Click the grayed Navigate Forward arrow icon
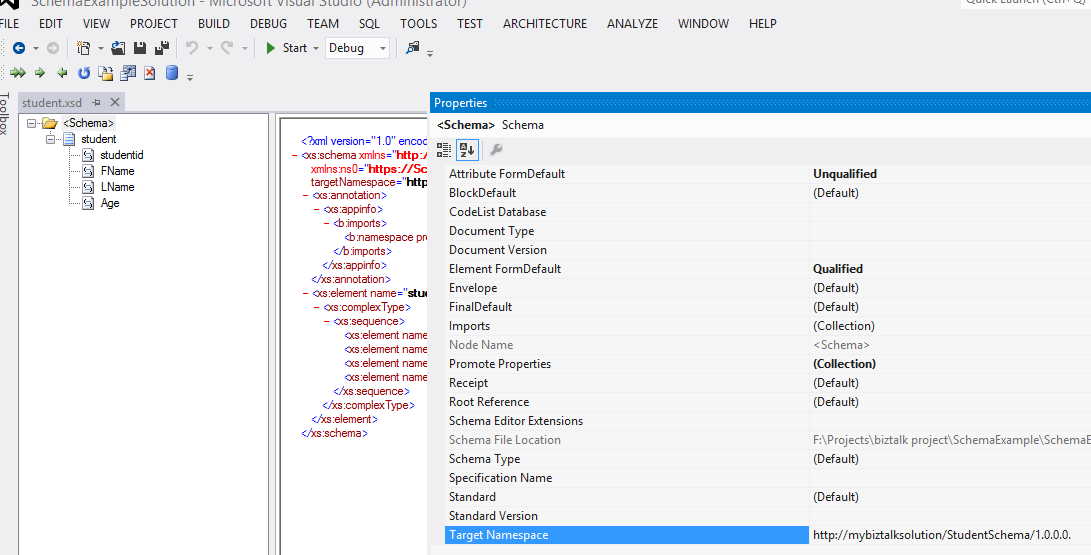The image size is (1091, 555). [x=53, y=48]
